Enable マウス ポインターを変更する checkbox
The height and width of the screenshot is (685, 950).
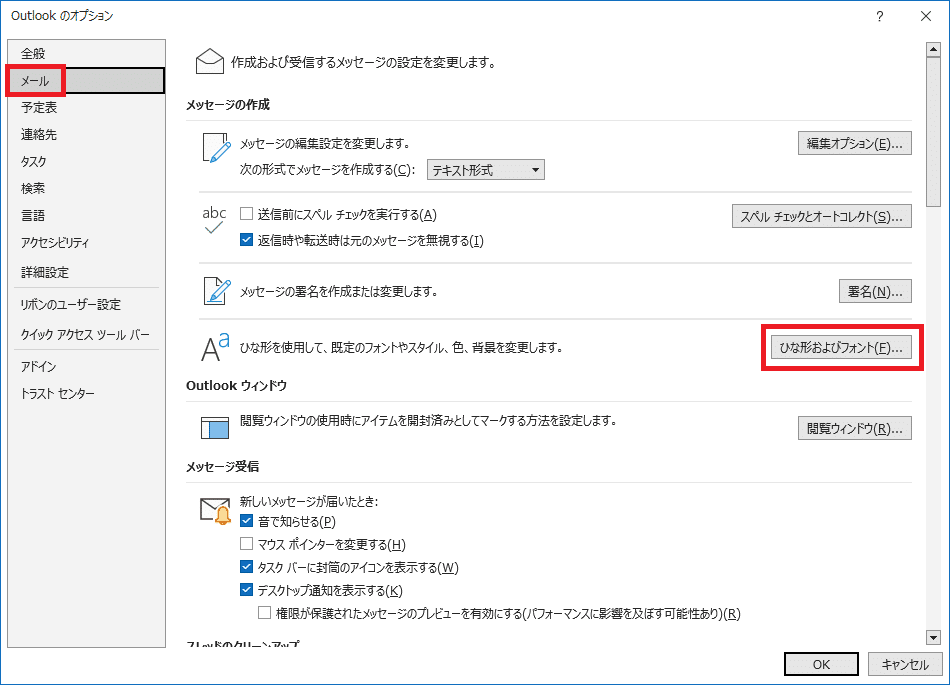pos(247,543)
